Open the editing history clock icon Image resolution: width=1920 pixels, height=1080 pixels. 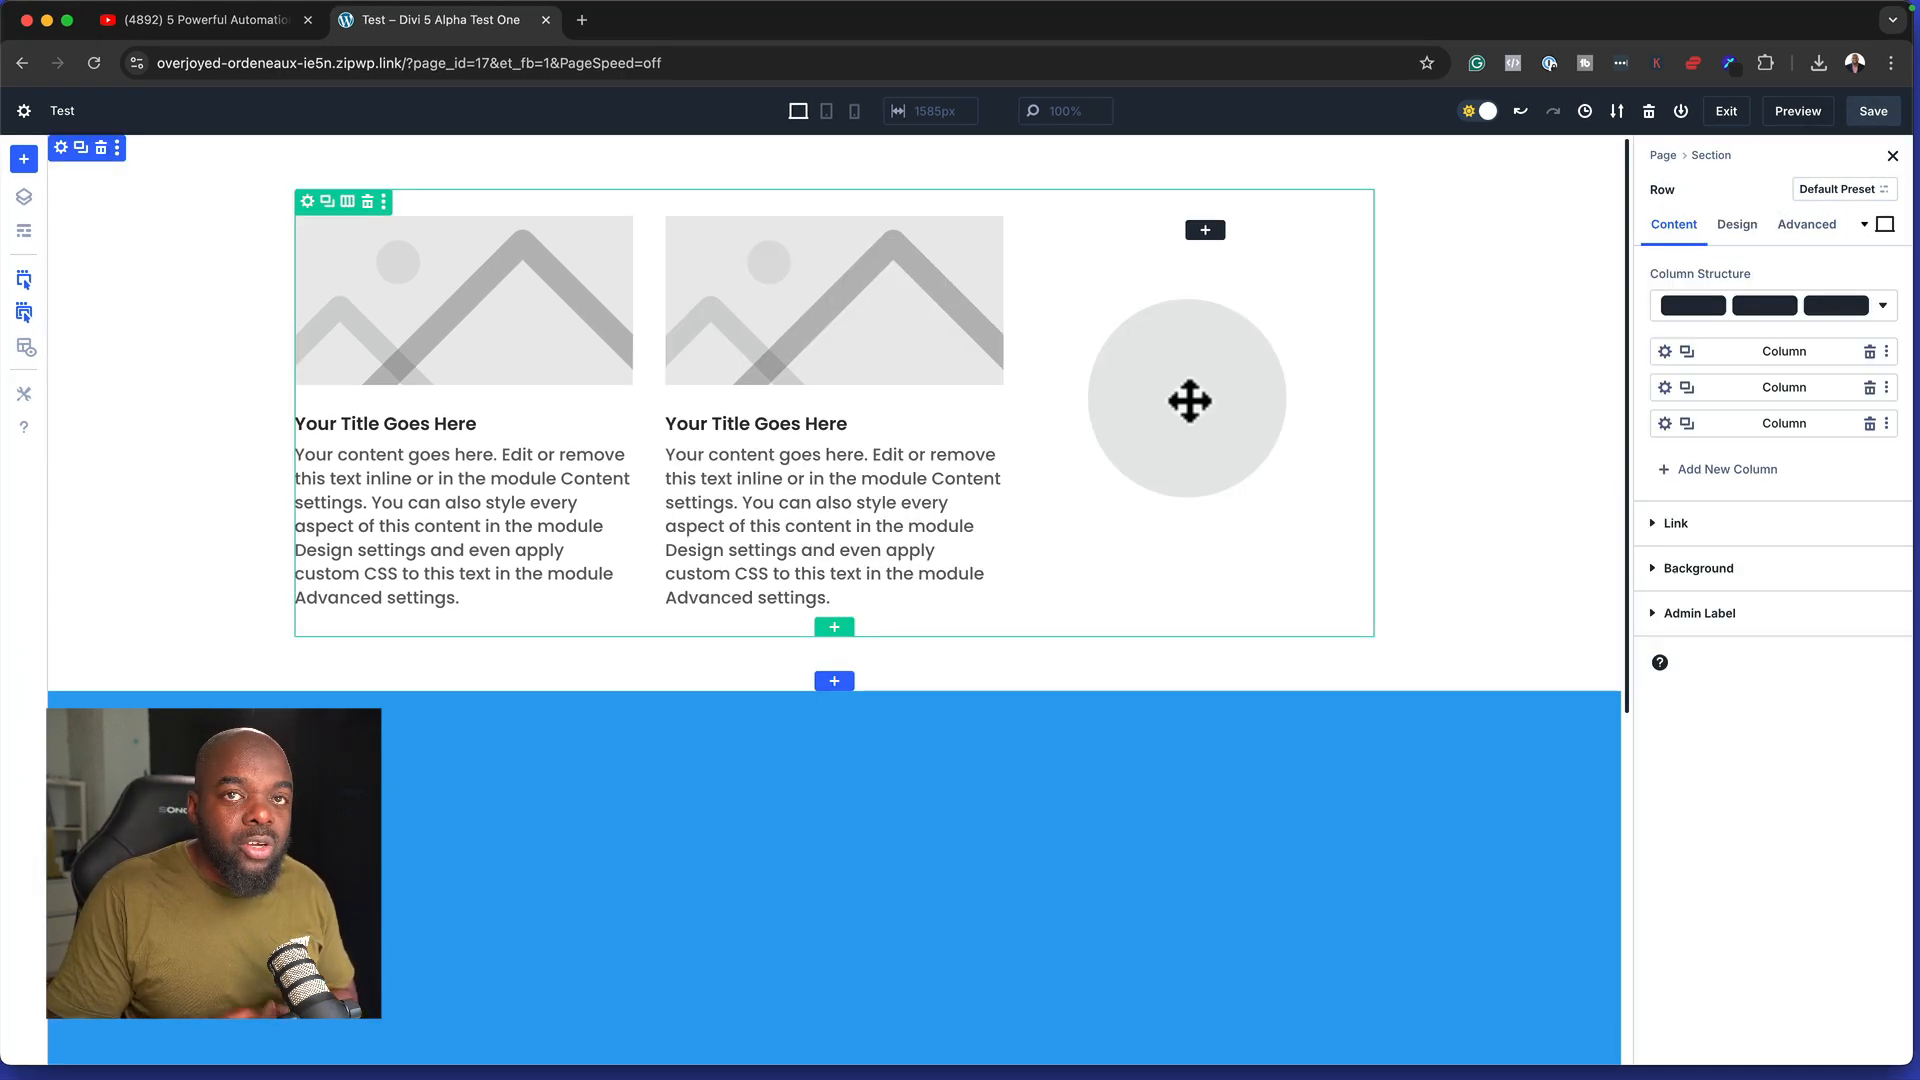pos(1584,111)
